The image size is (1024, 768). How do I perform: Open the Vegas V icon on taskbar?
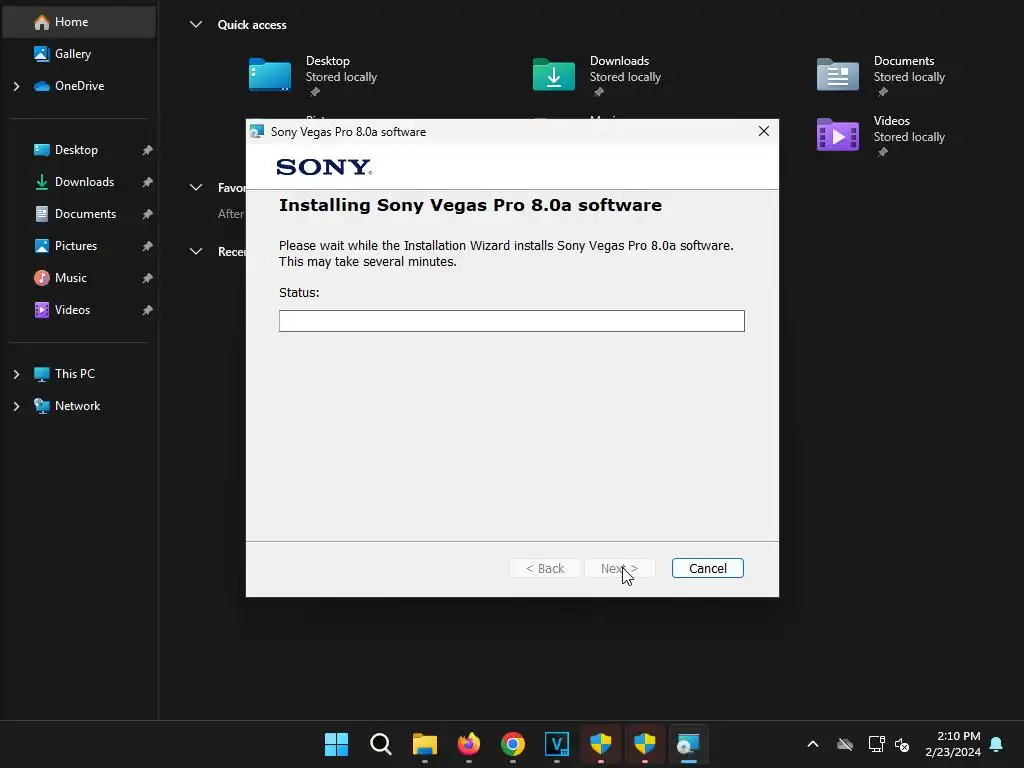[556, 744]
